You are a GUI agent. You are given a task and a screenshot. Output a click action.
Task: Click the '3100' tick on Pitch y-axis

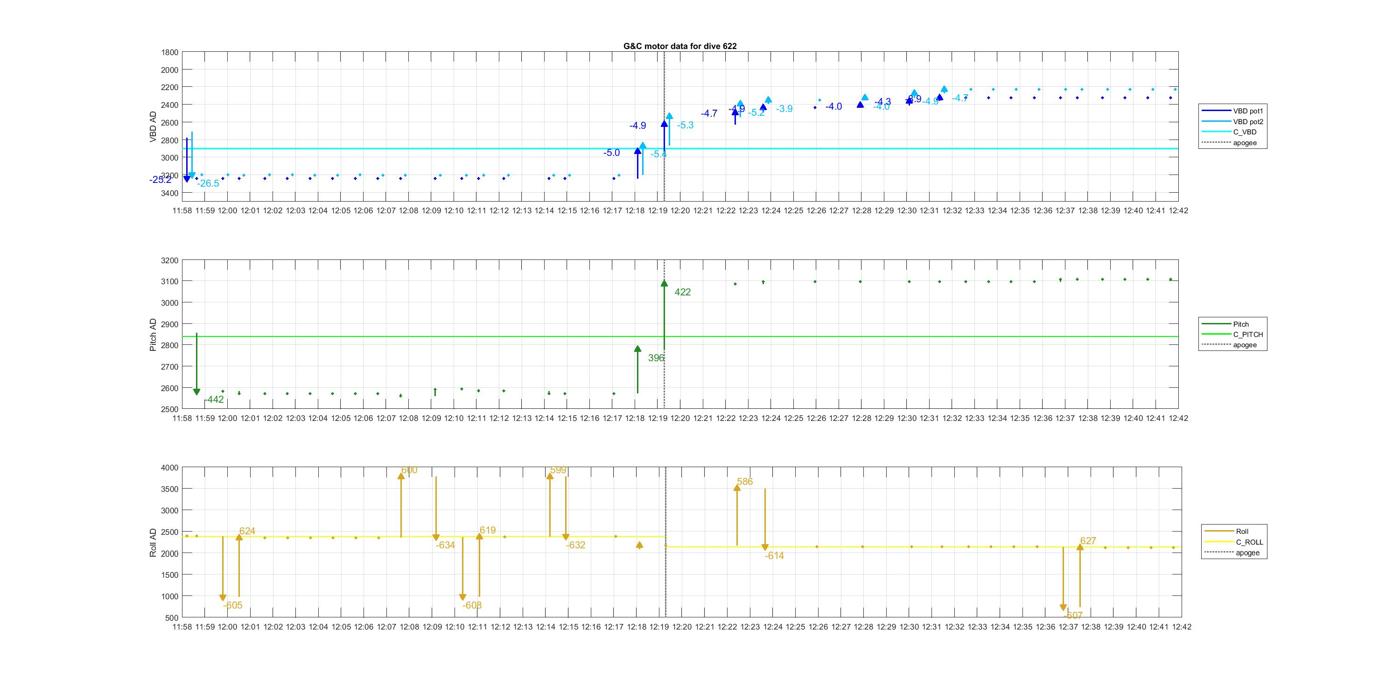[x=170, y=282]
